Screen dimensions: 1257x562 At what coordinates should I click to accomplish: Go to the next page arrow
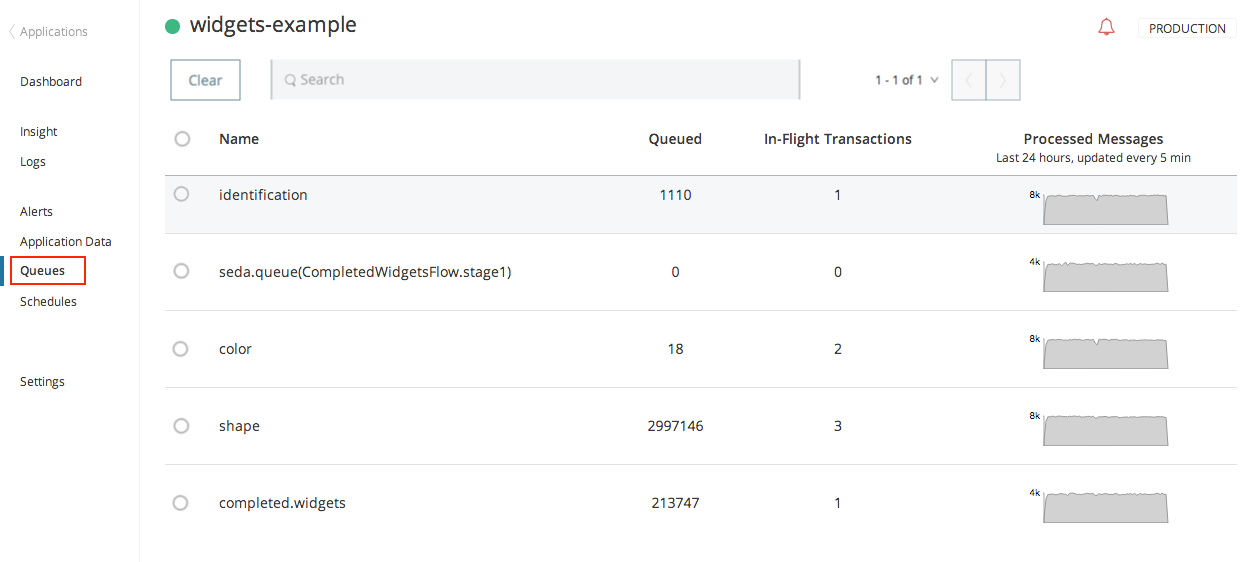click(x=1003, y=80)
